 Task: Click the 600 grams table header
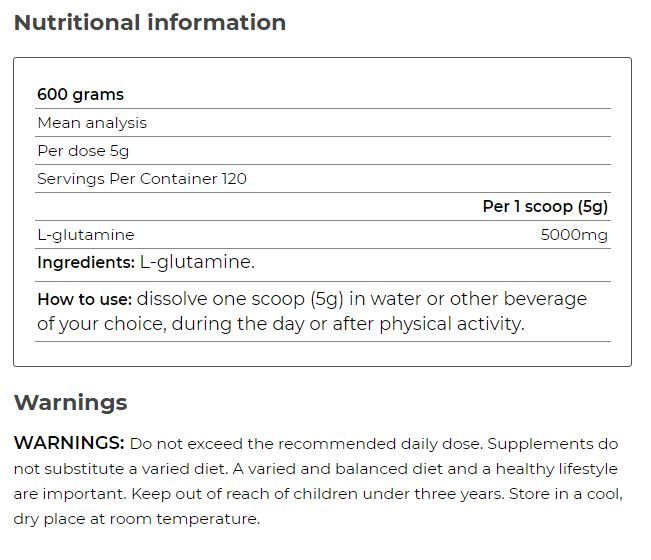pyautogui.click(x=81, y=94)
